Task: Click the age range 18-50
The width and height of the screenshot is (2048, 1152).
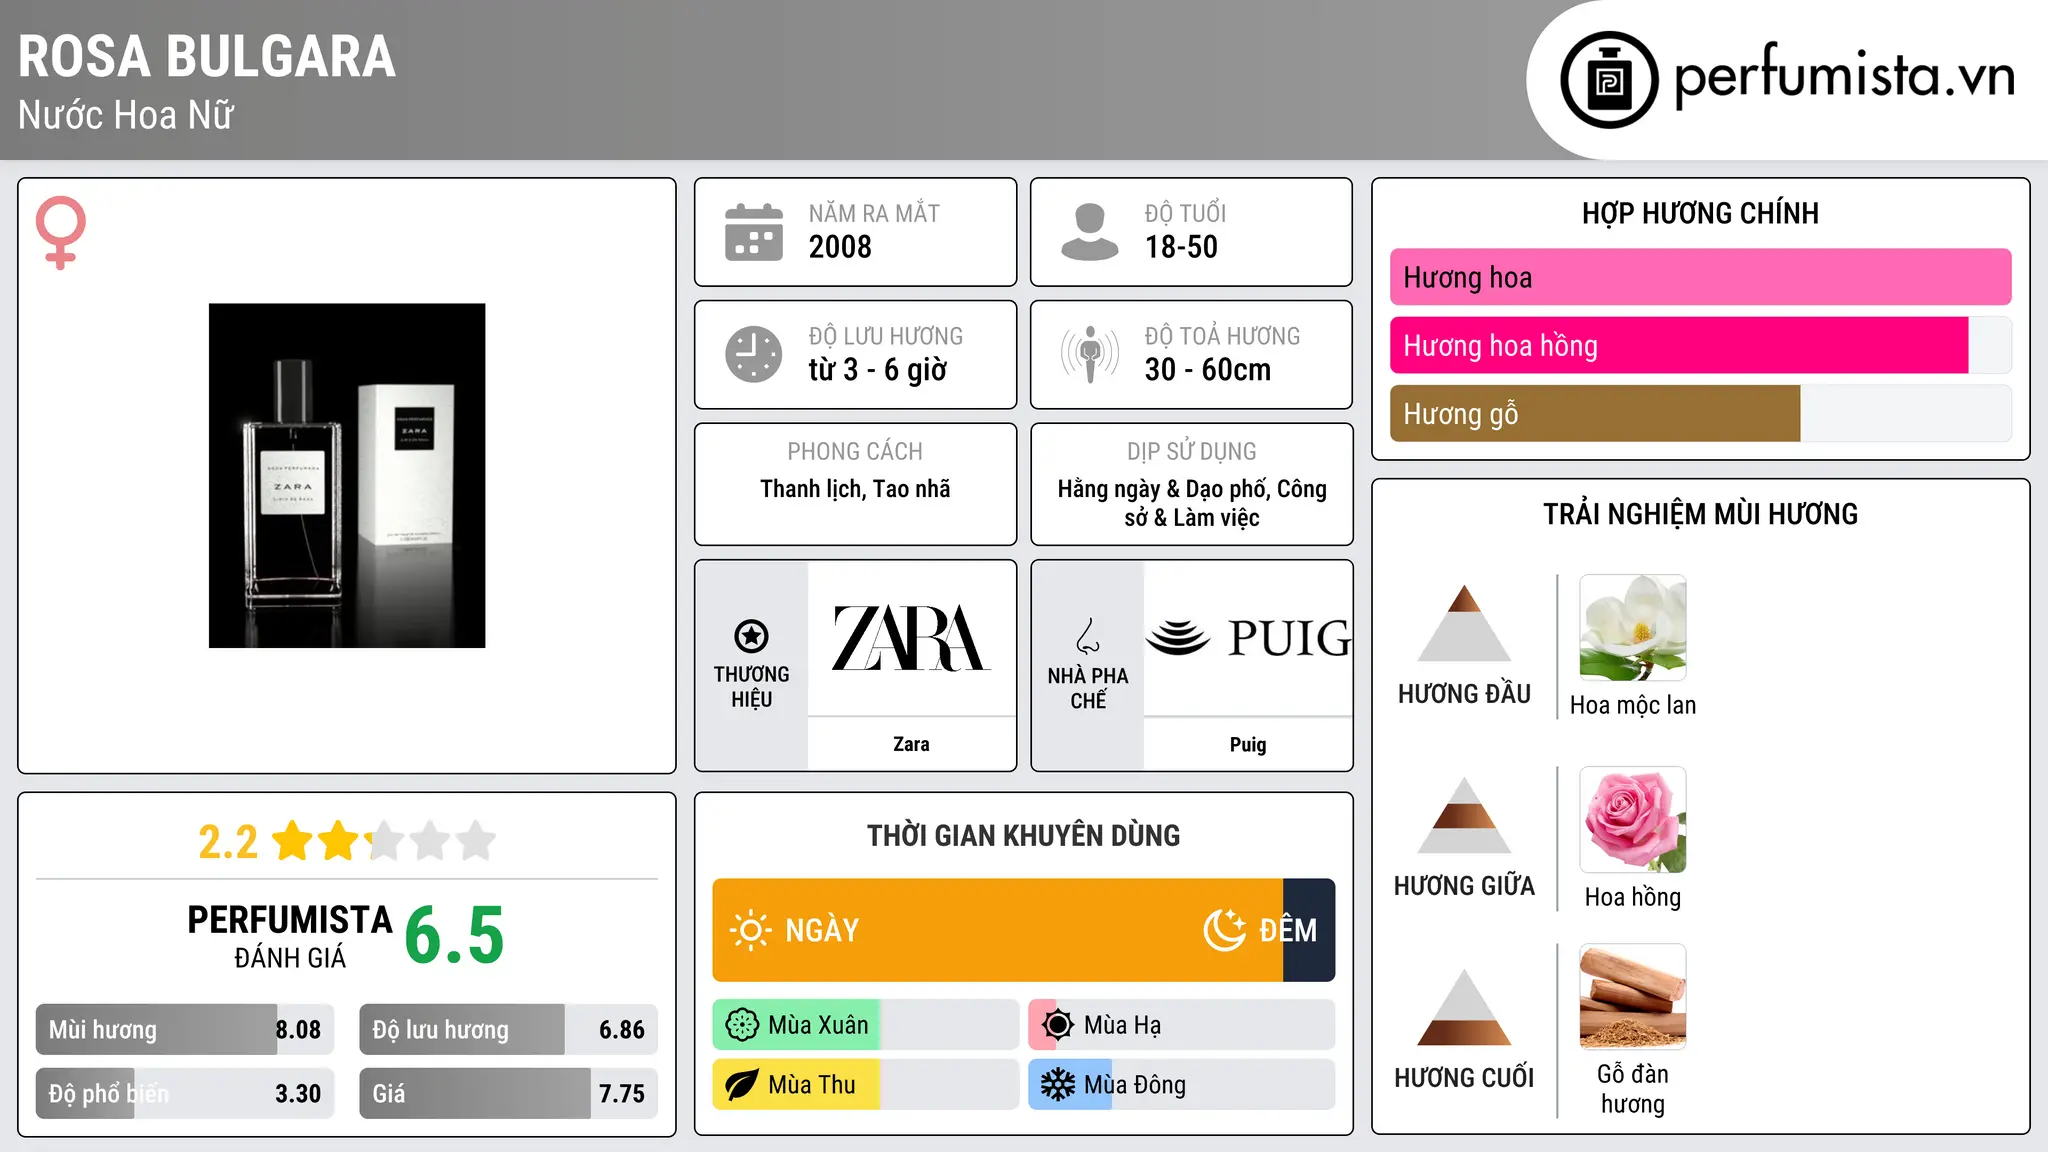Action: click(1181, 247)
